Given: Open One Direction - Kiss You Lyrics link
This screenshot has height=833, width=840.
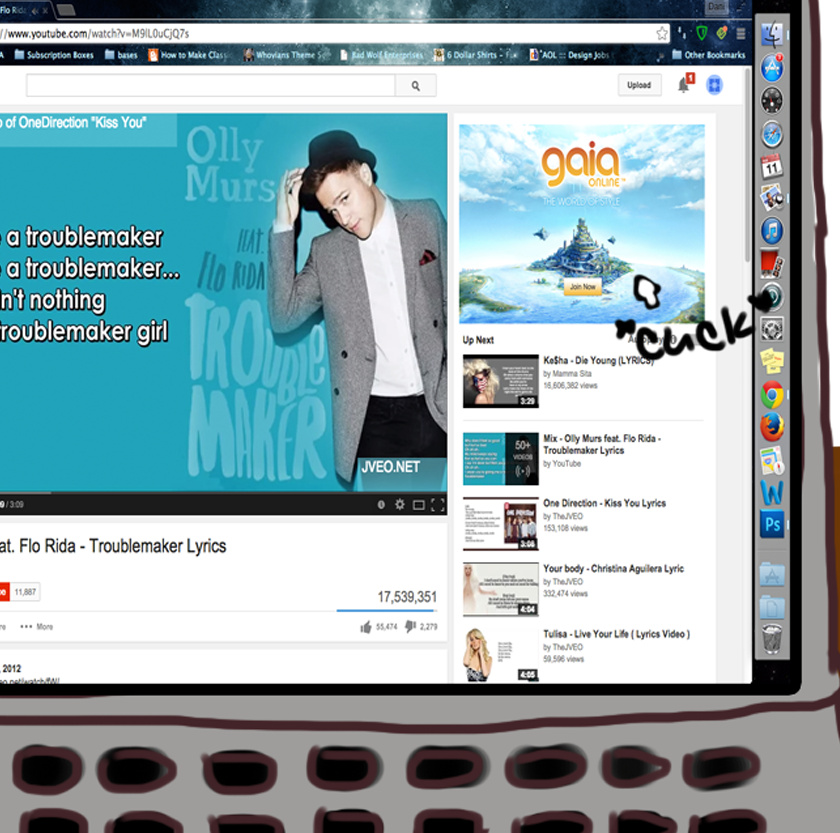Looking at the screenshot, I should pos(604,503).
